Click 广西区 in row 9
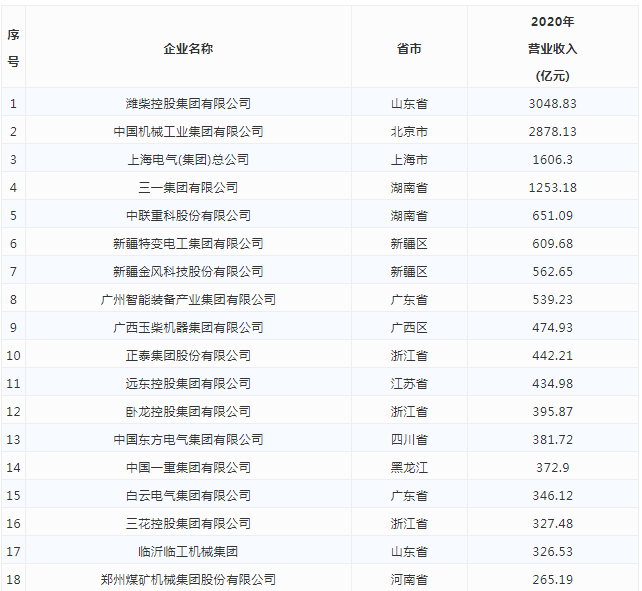 tap(409, 328)
